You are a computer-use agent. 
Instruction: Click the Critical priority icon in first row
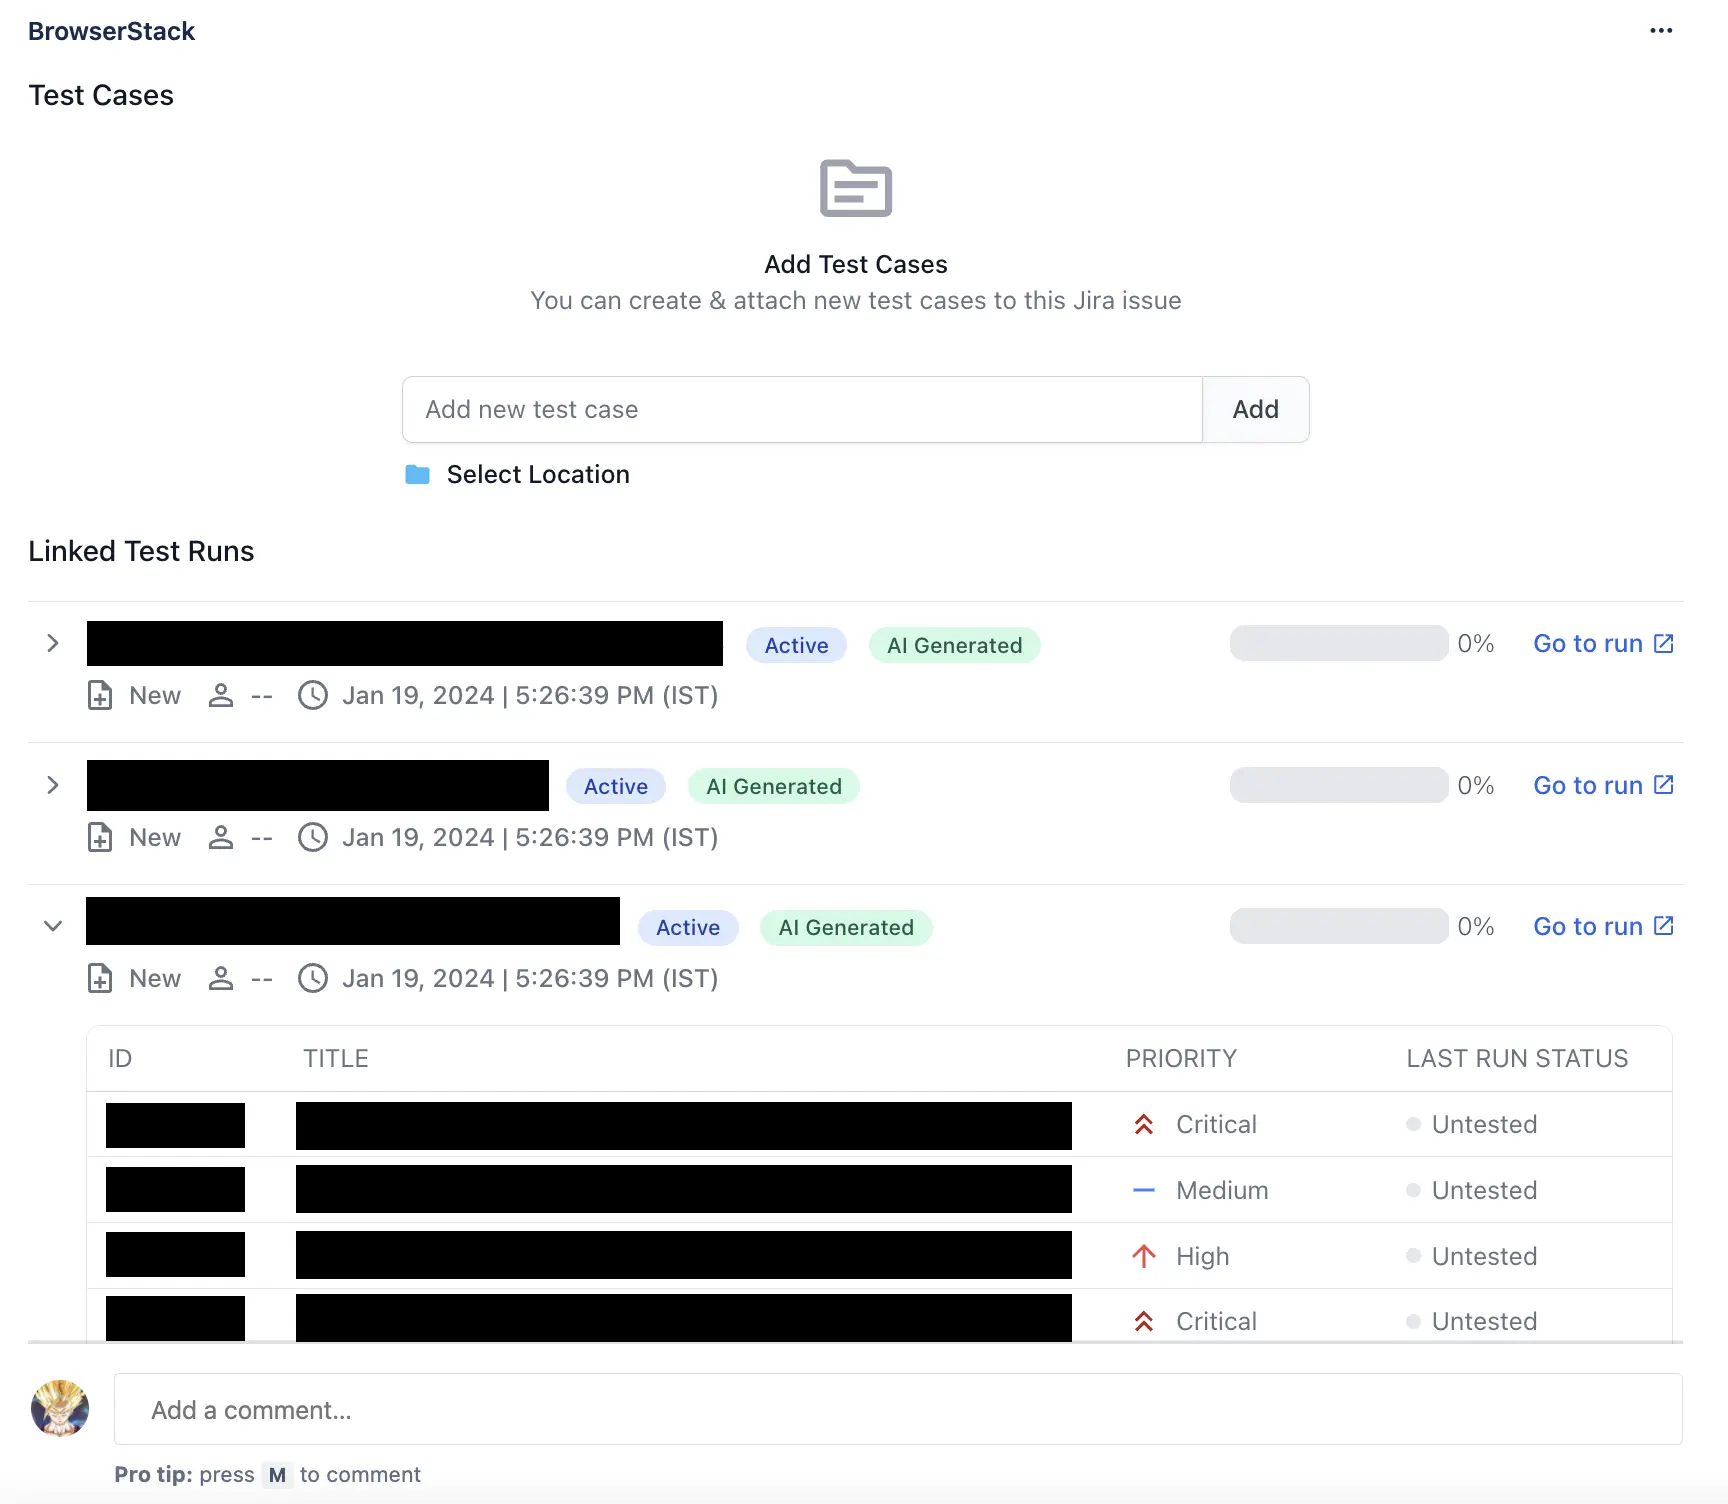[x=1144, y=1125]
